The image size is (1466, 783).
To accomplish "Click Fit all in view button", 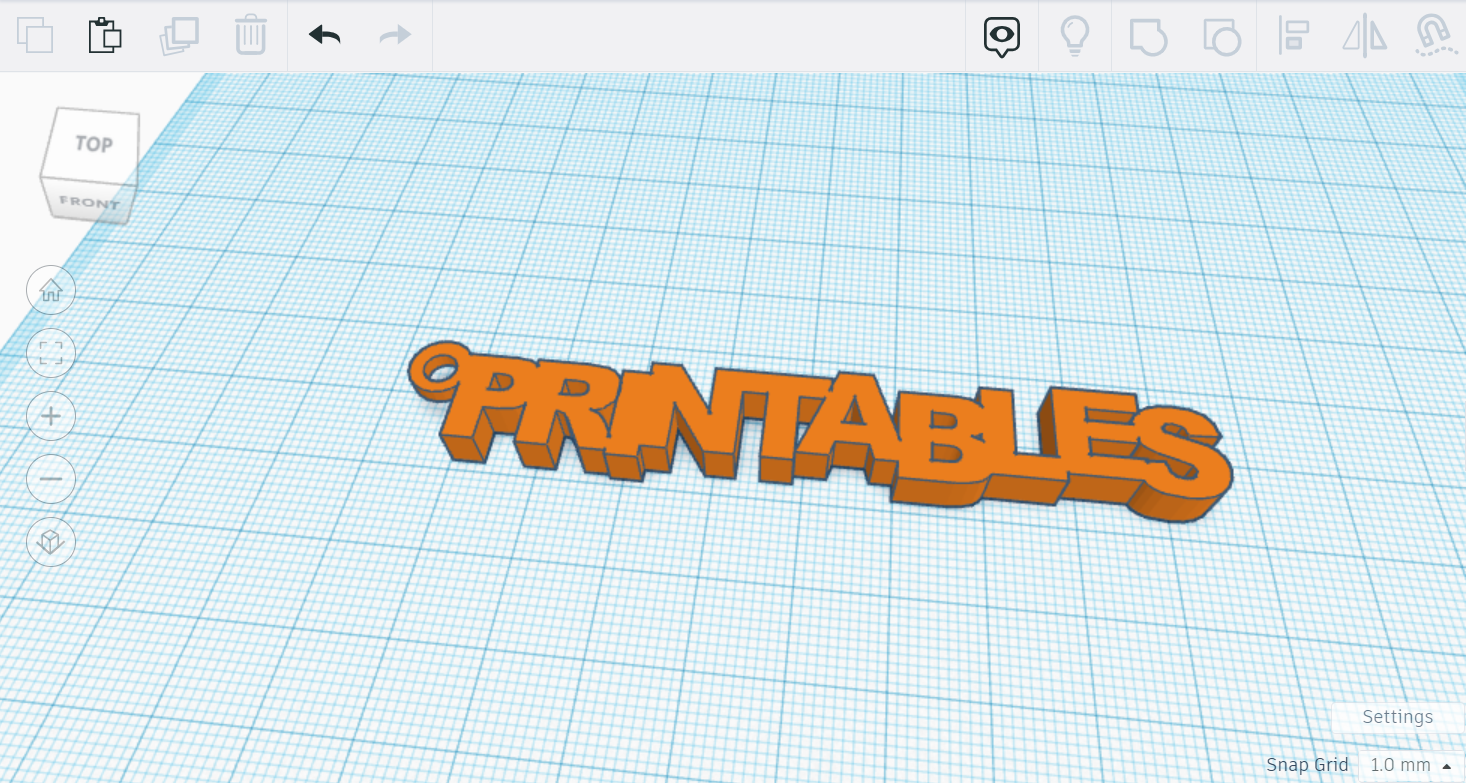I will pos(51,353).
